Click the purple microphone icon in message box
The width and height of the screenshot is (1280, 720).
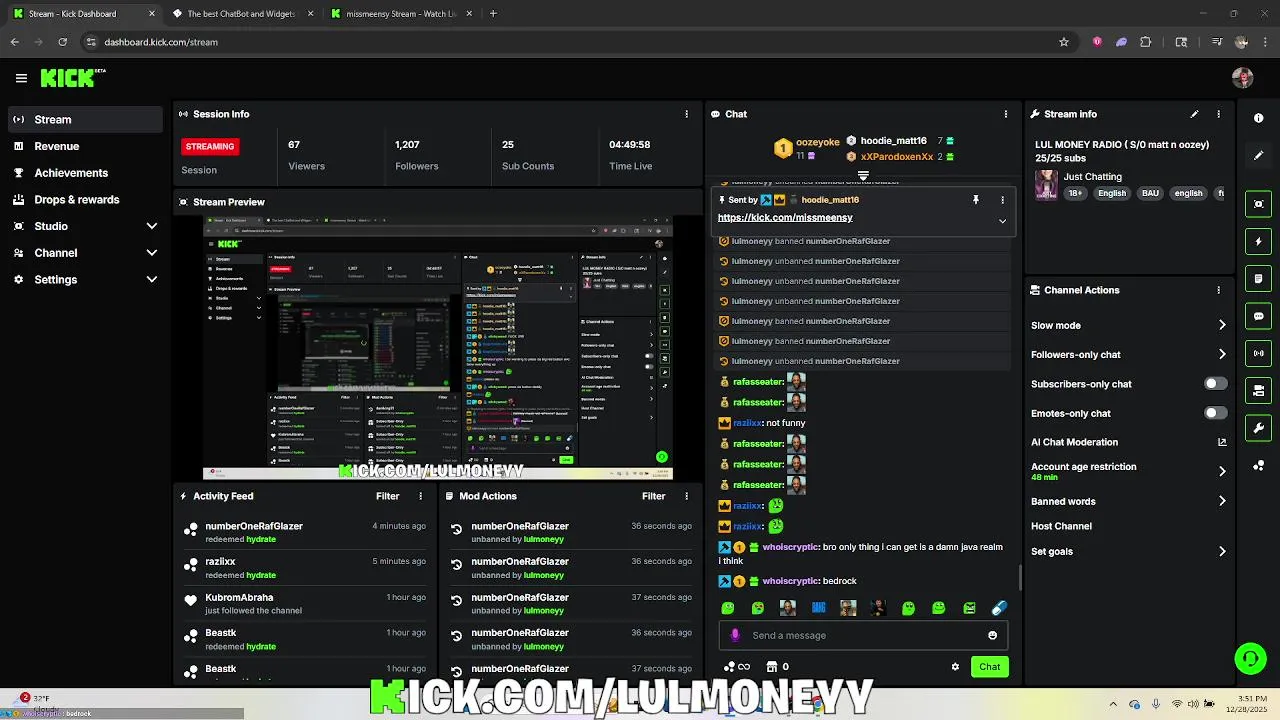coord(735,635)
